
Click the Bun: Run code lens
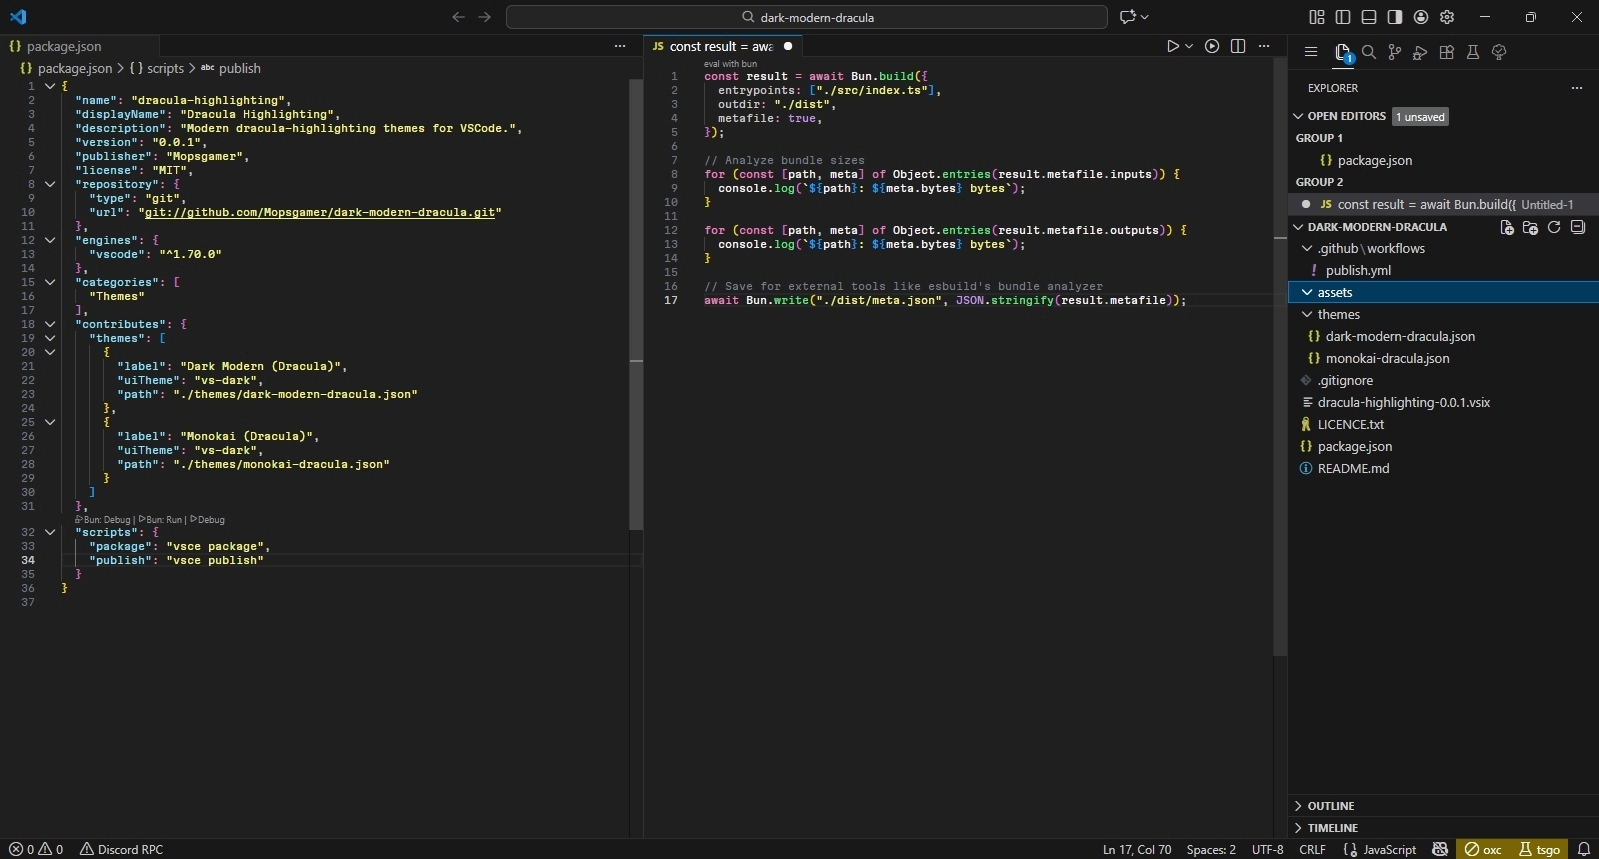[160, 519]
